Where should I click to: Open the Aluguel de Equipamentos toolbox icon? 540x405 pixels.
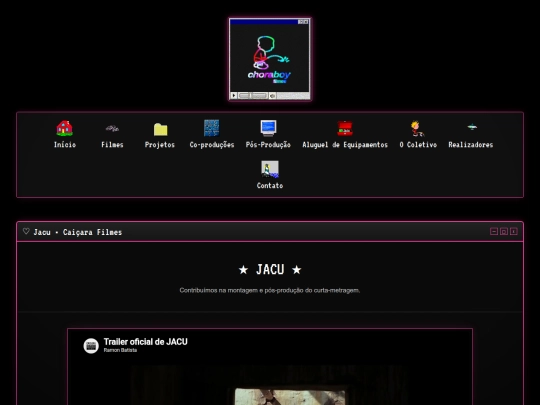[345, 128]
